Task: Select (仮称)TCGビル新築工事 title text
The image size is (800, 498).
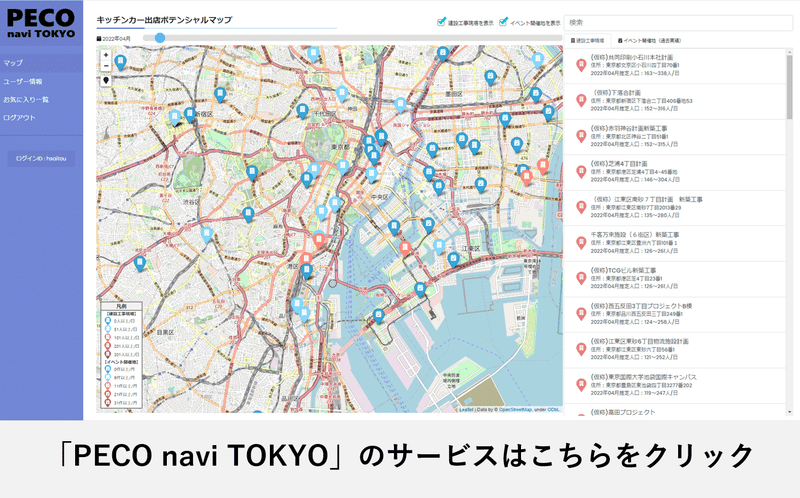Action: [623, 270]
